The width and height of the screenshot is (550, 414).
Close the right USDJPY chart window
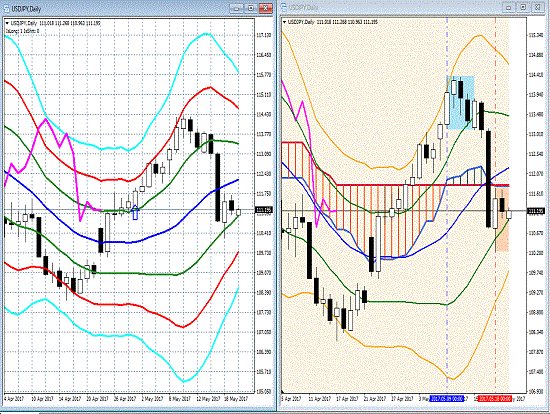click(538, 7)
